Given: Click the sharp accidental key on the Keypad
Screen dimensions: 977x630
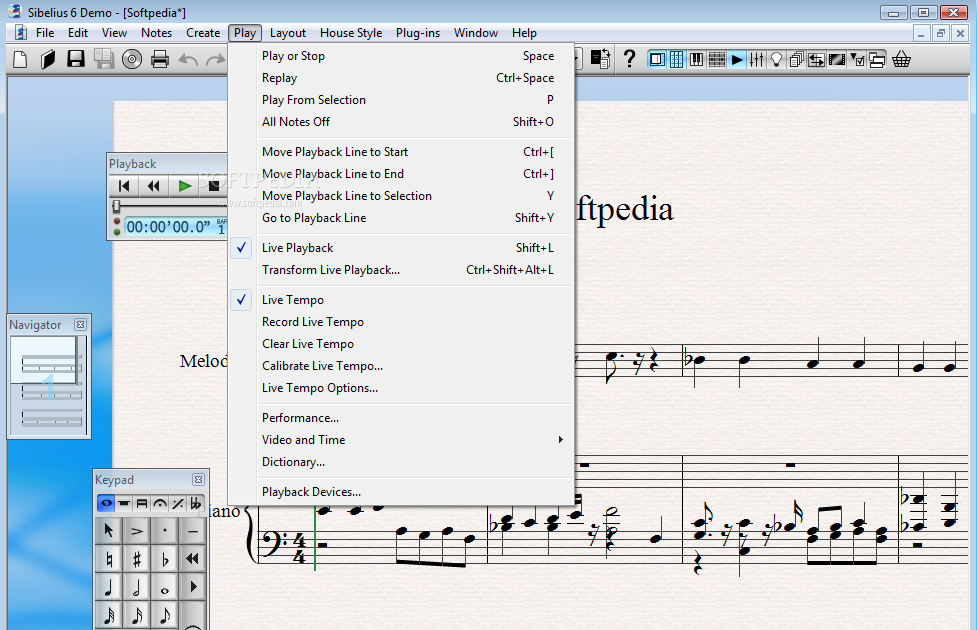Looking at the screenshot, I should tap(137, 560).
